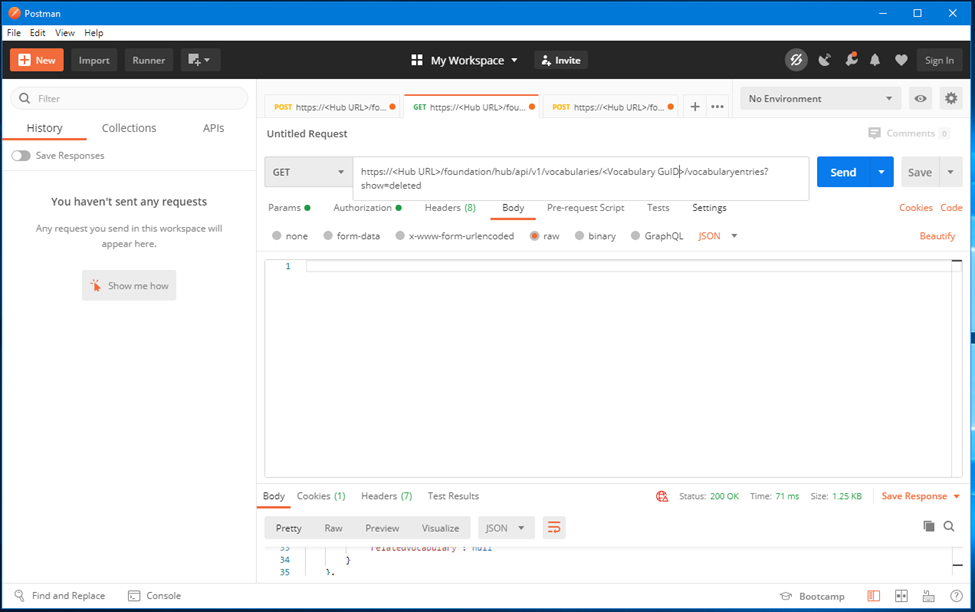Open manage environments gear icon

(x=950, y=99)
